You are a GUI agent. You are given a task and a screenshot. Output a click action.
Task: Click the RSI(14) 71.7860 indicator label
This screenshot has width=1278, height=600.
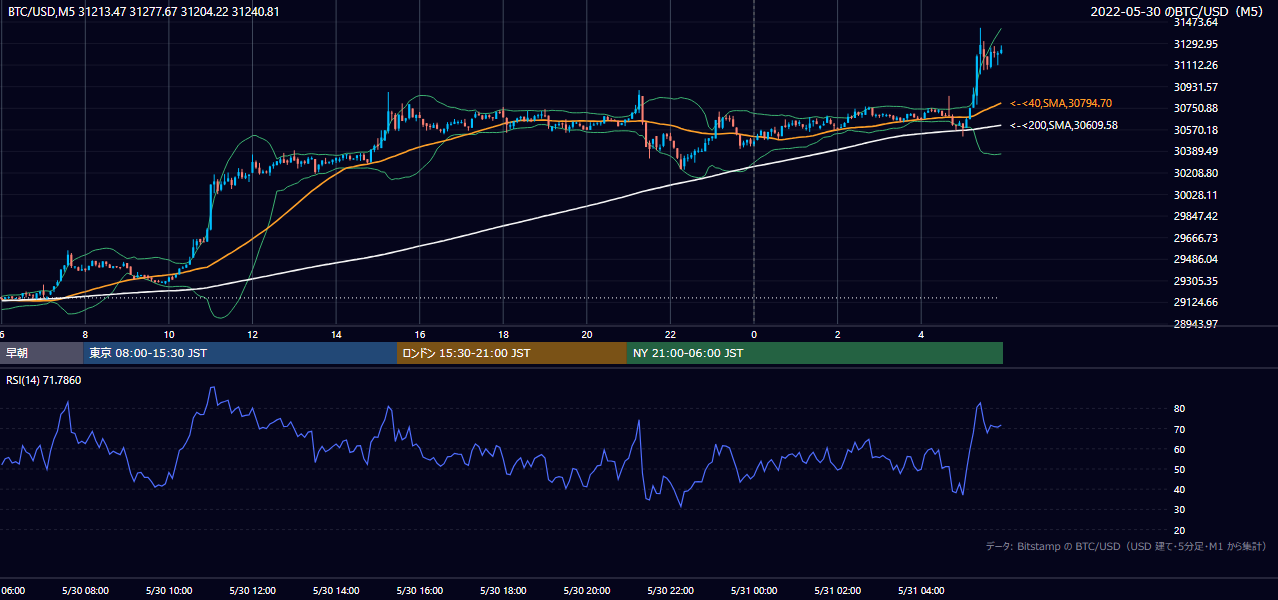click(x=44, y=380)
